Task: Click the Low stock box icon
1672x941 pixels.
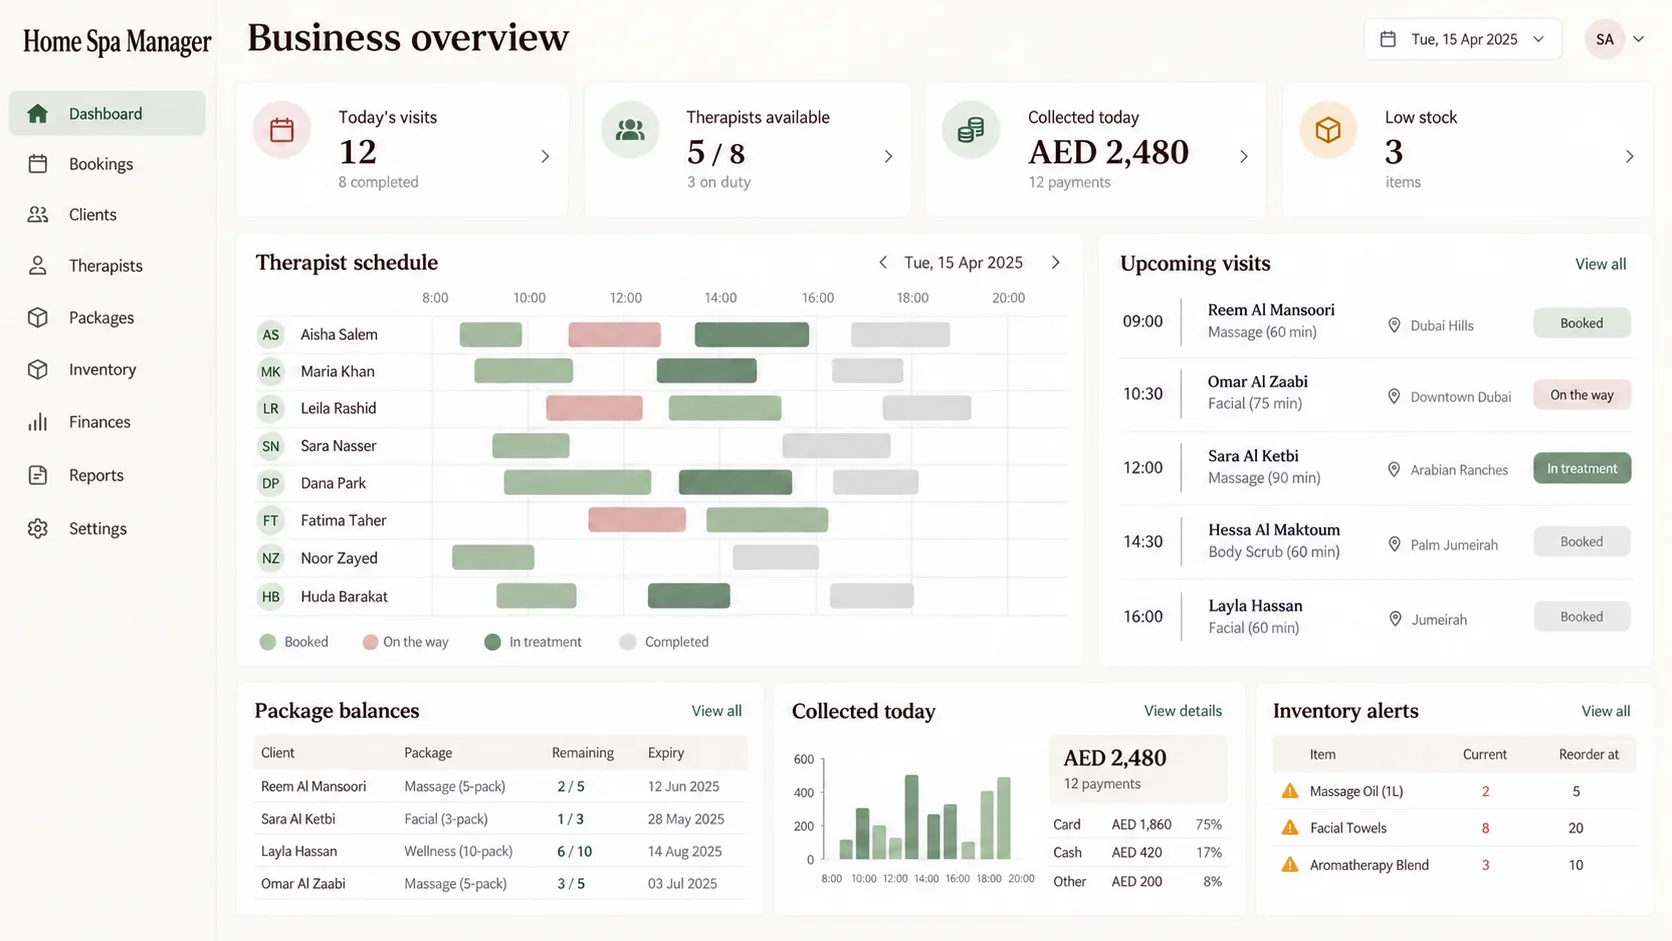Action: 1328,130
